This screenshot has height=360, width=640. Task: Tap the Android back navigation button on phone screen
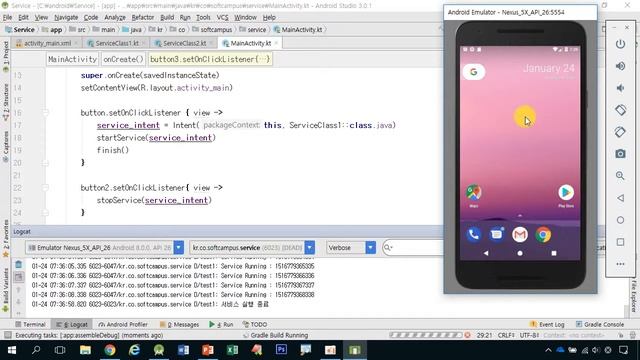tap(486, 253)
